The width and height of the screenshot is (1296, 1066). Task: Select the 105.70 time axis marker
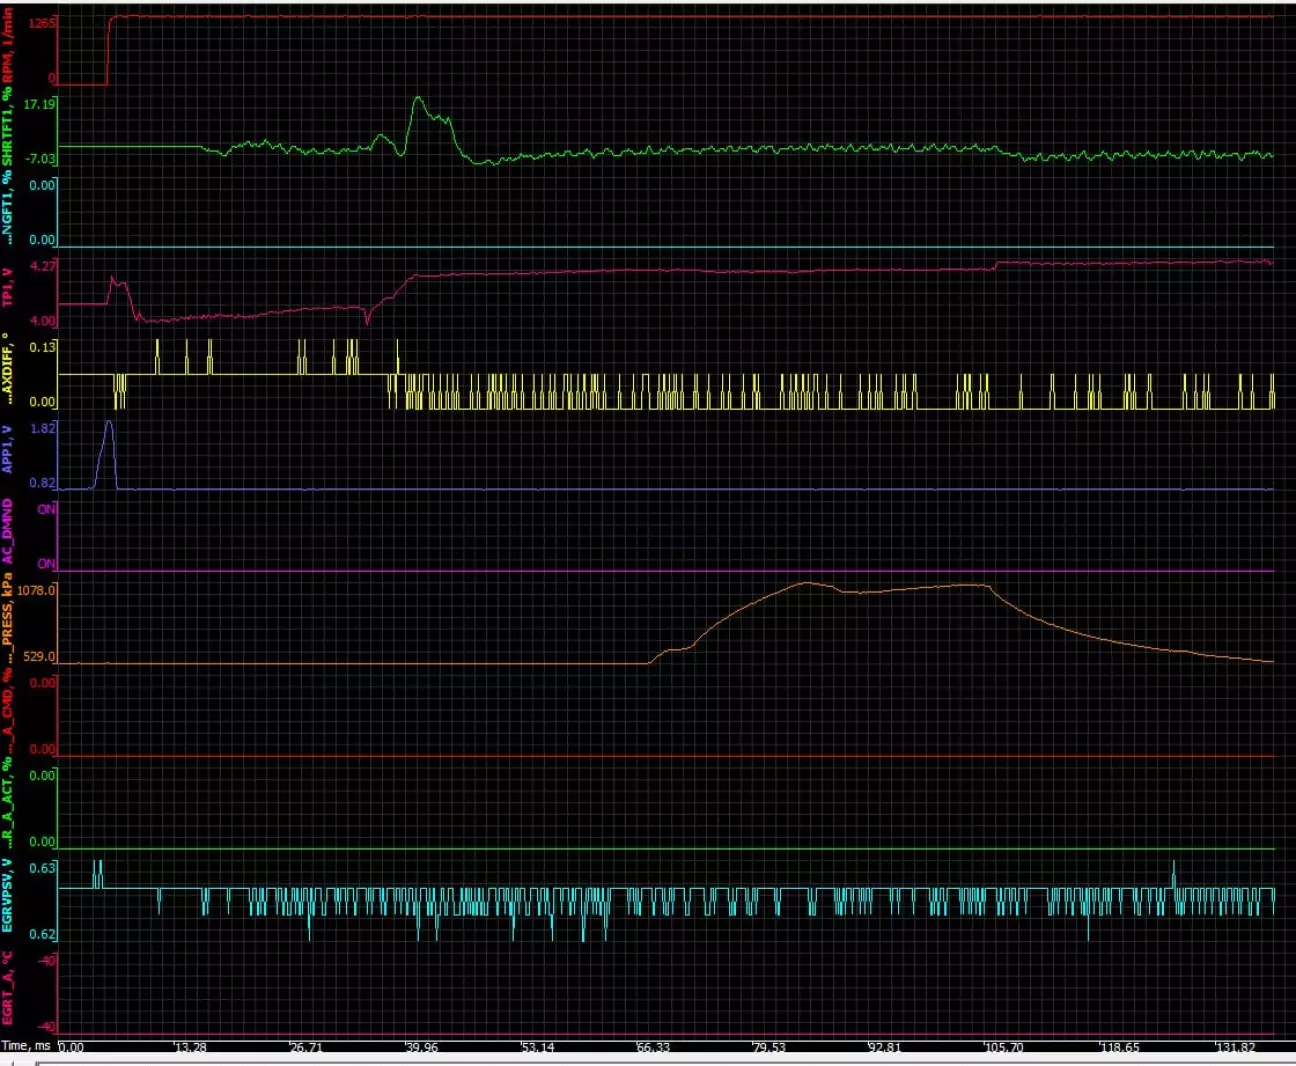[x=1003, y=1047]
